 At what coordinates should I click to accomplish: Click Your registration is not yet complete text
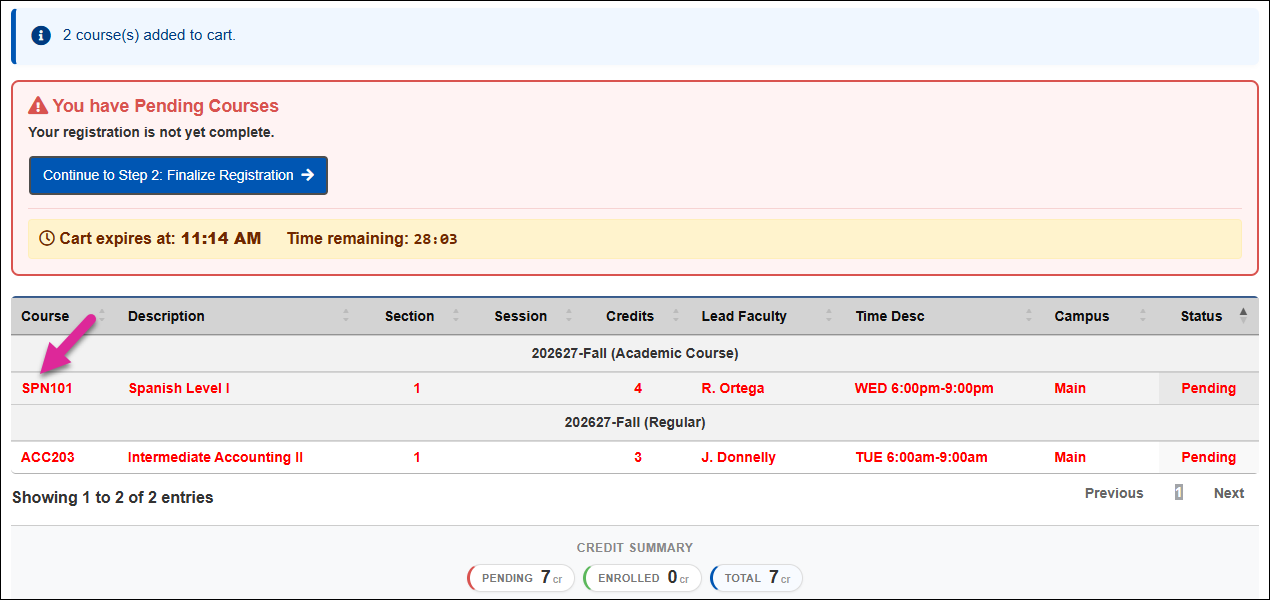coord(151,132)
